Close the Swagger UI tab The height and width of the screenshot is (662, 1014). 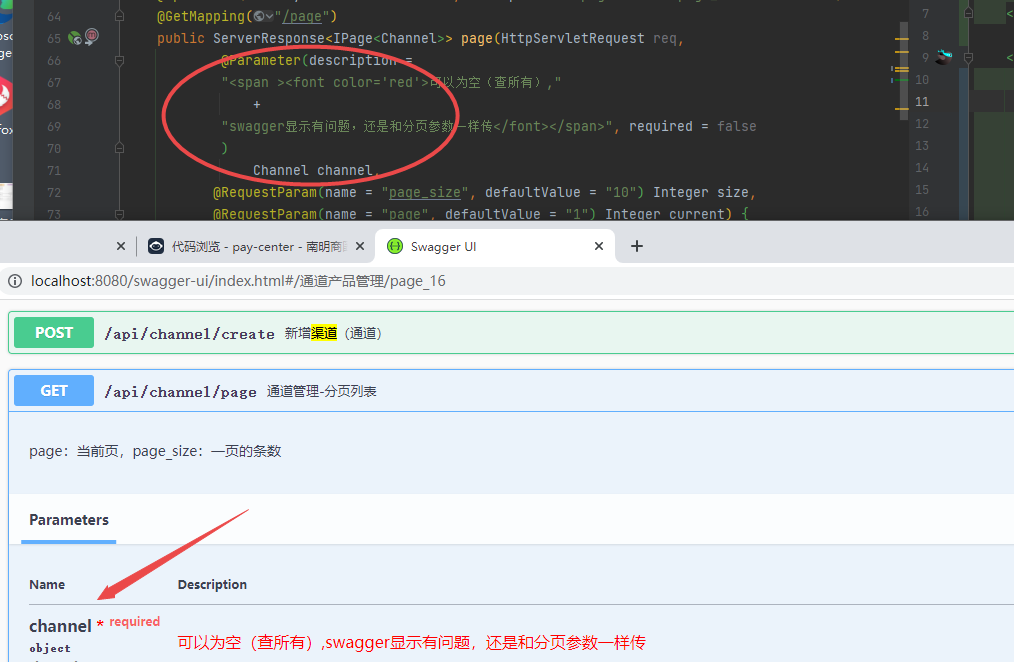(599, 246)
